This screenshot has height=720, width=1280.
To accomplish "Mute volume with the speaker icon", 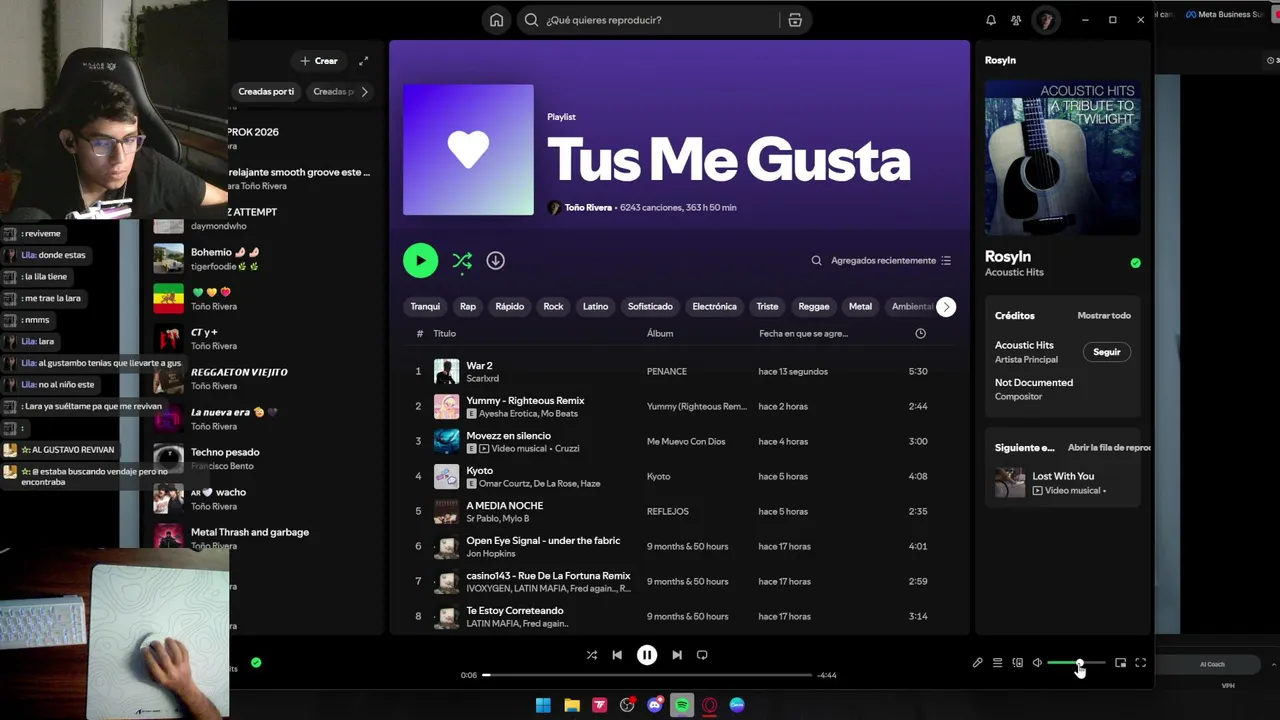I will point(1037,663).
